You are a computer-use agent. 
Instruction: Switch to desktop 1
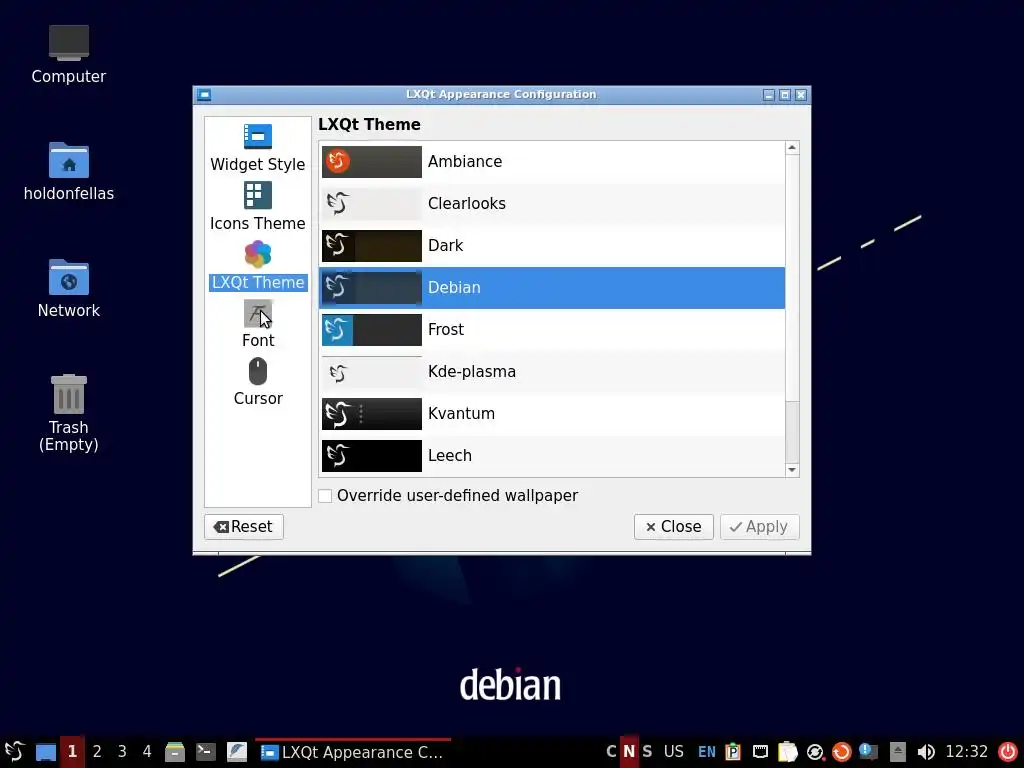coord(72,752)
